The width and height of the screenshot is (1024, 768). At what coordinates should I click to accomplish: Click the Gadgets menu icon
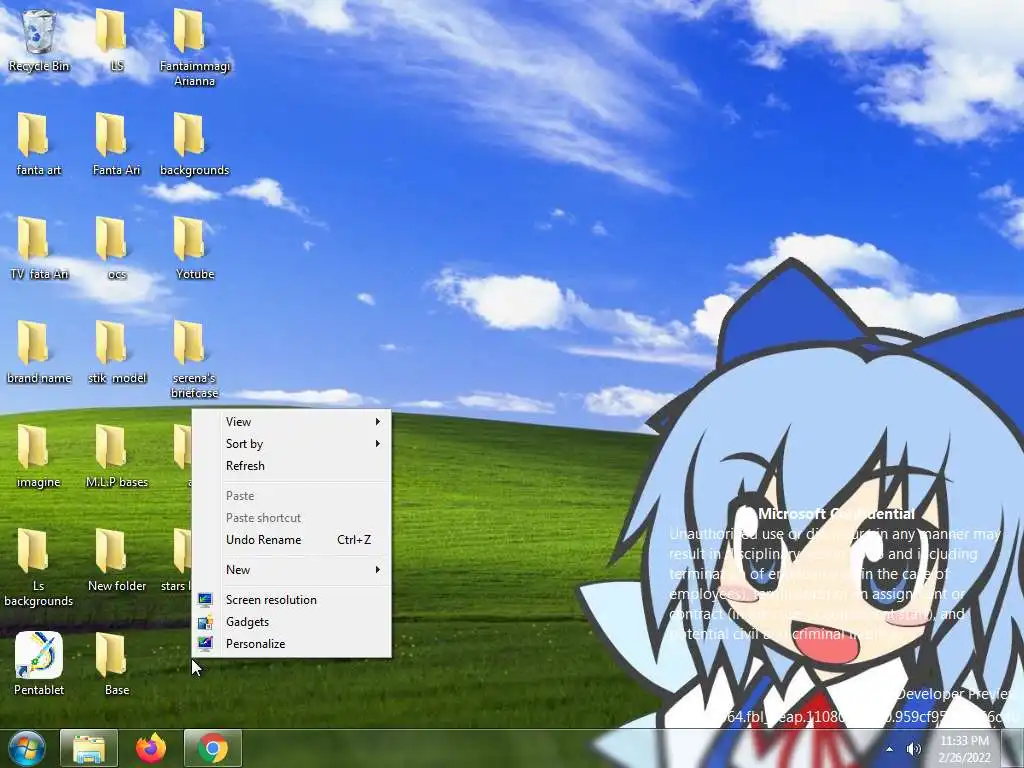coord(205,622)
